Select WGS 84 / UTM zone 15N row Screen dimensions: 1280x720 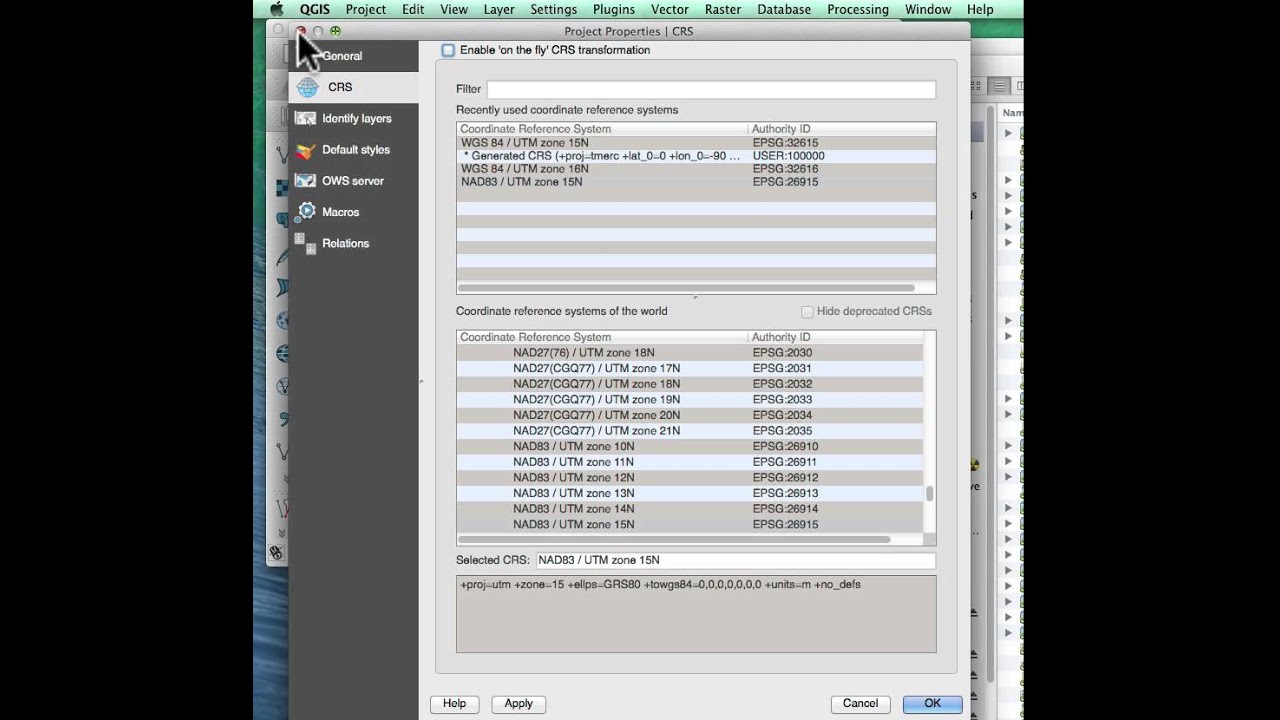pyautogui.click(x=696, y=143)
